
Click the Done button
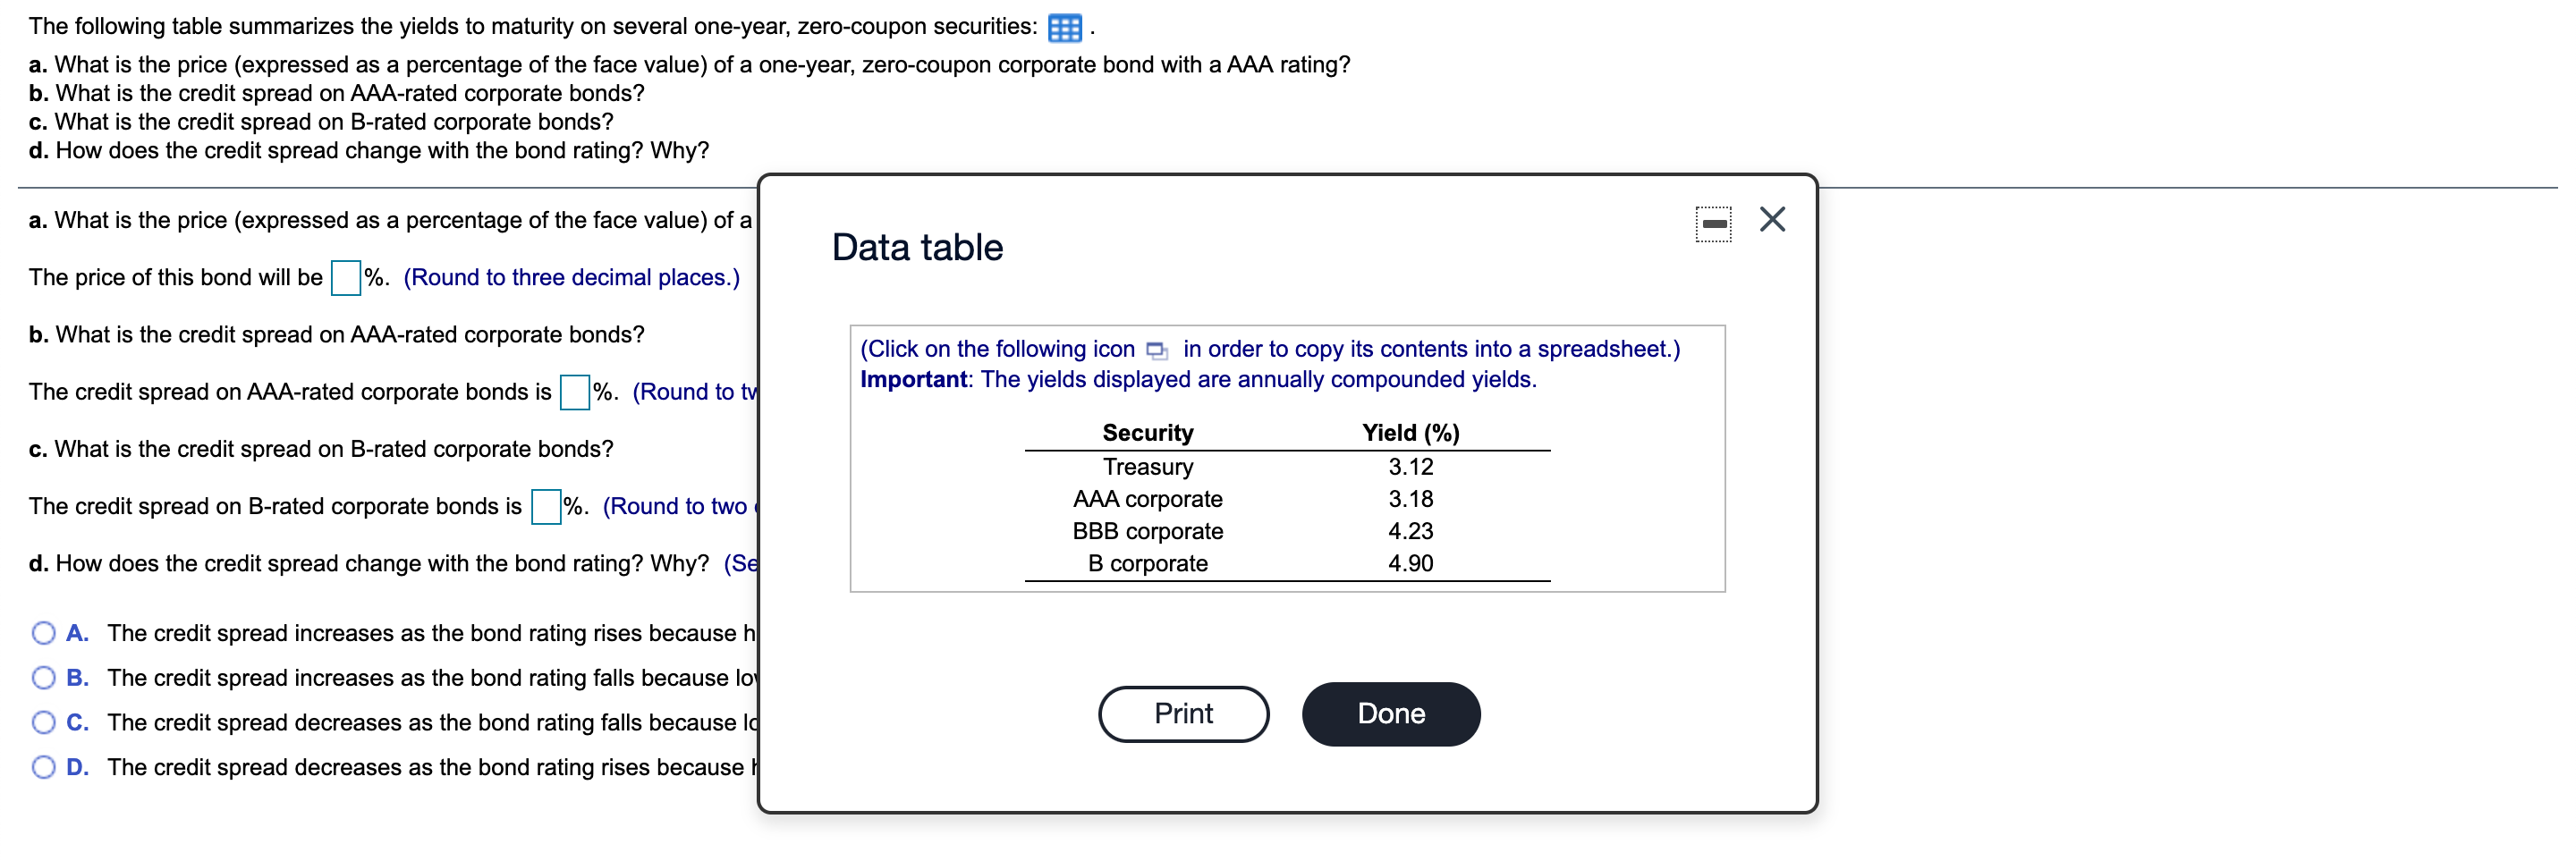coord(1390,713)
